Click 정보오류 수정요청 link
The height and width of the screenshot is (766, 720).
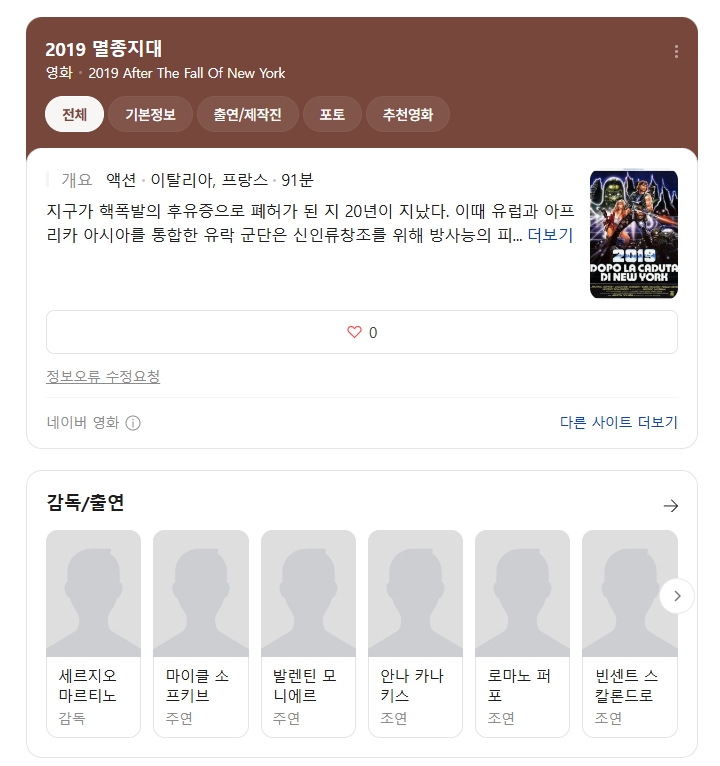[x=103, y=376]
